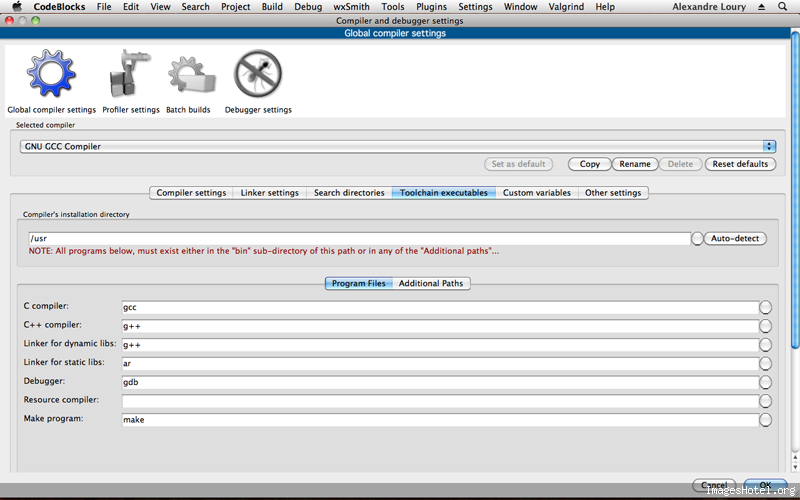Viewport: 800px width, 500px height.
Task: Click the C++ compiler field
Action: tap(440, 326)
